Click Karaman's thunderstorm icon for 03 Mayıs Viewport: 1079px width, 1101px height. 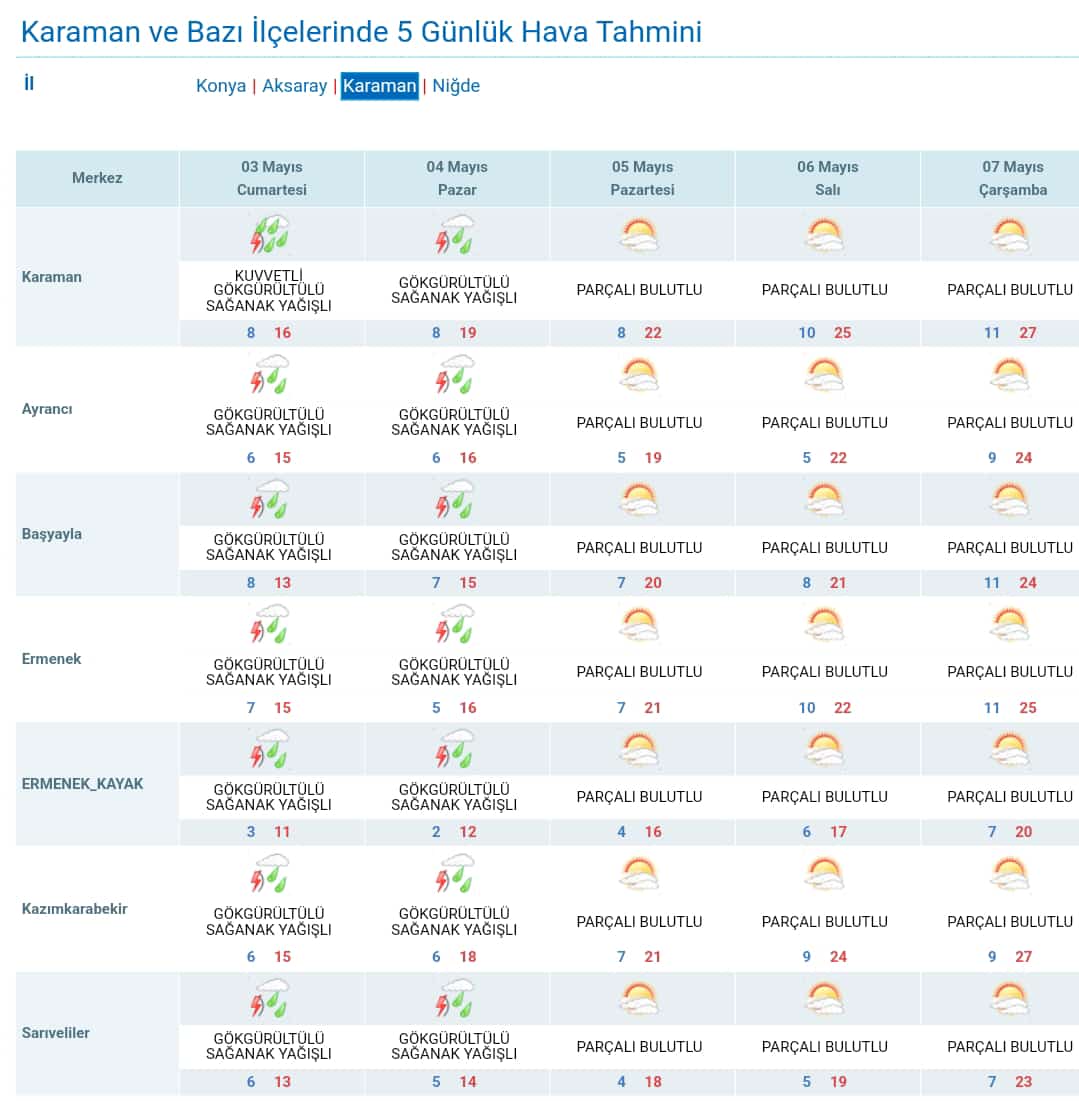[270, 235]
